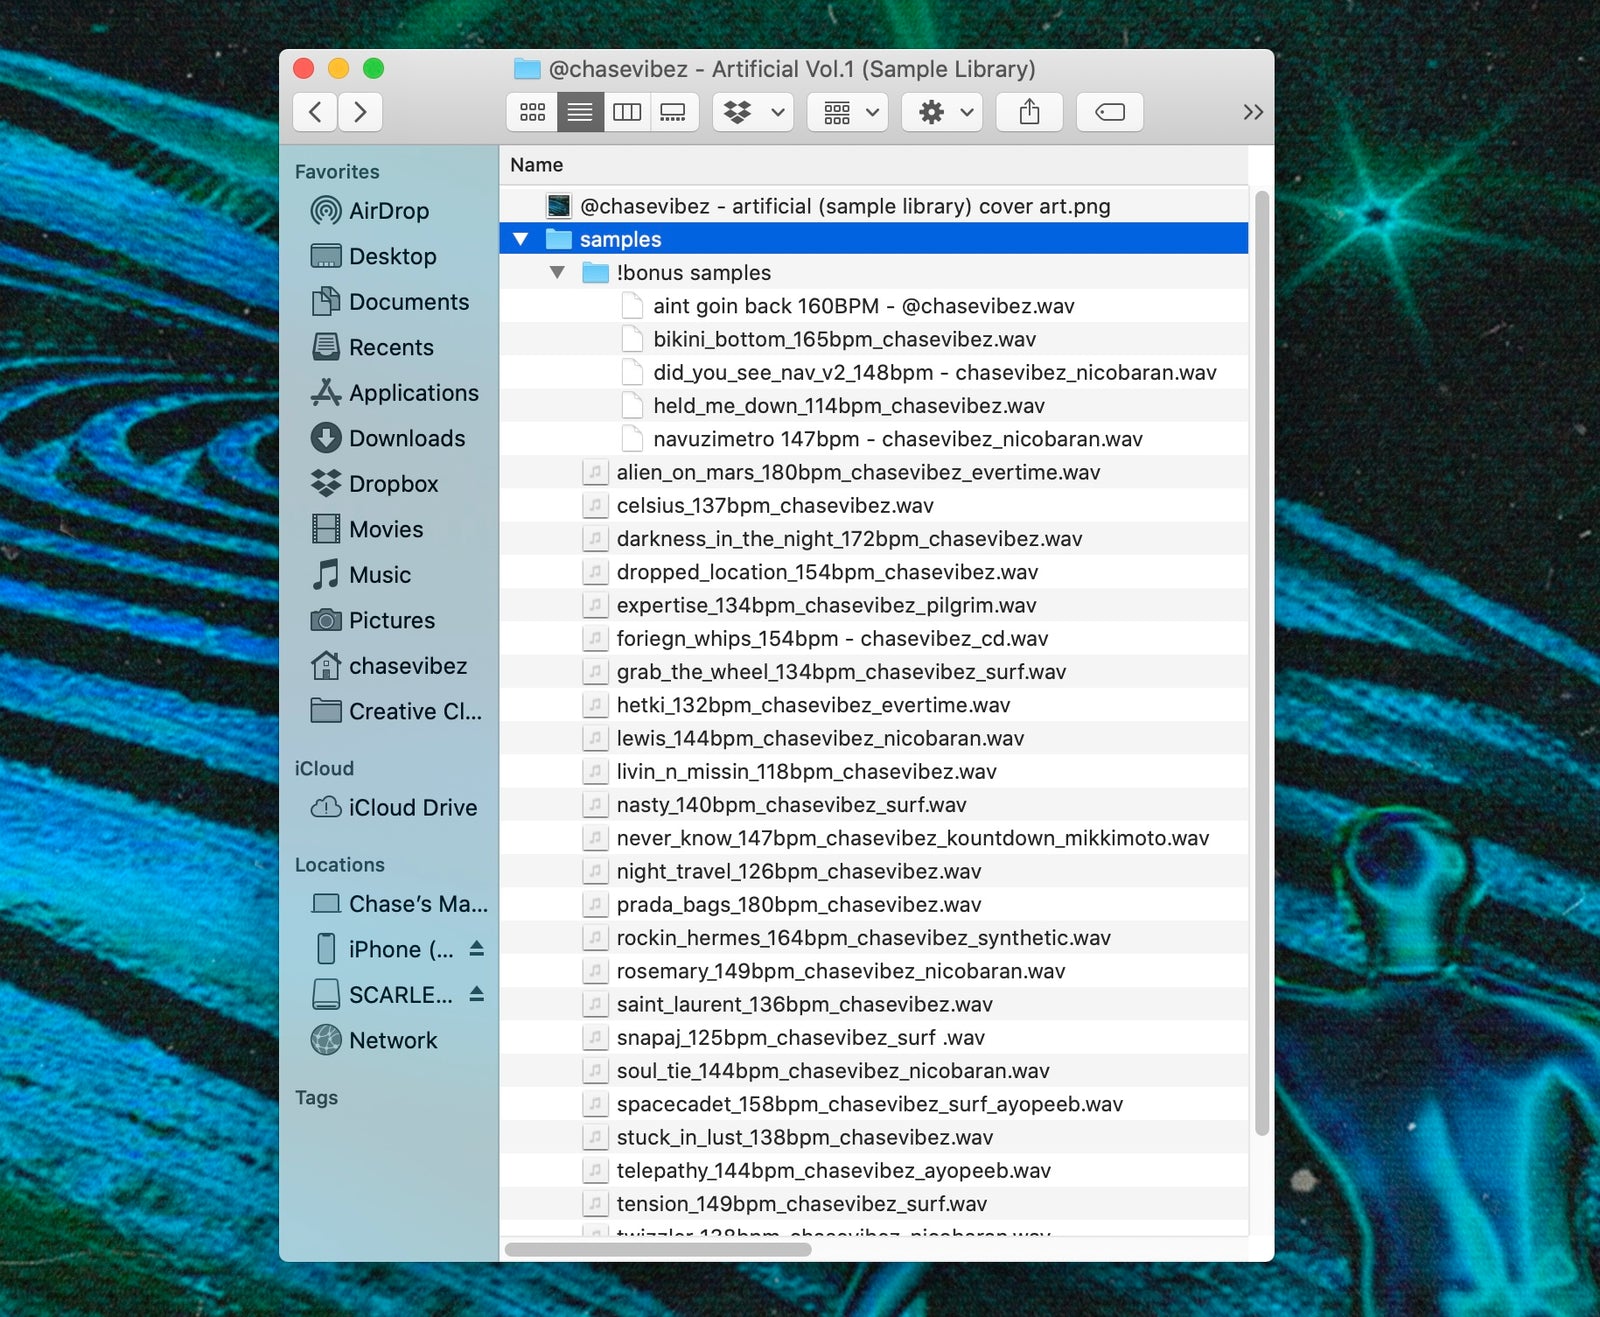Select did_you_see_nav_v2_148bpm wav file

(873, 372)
